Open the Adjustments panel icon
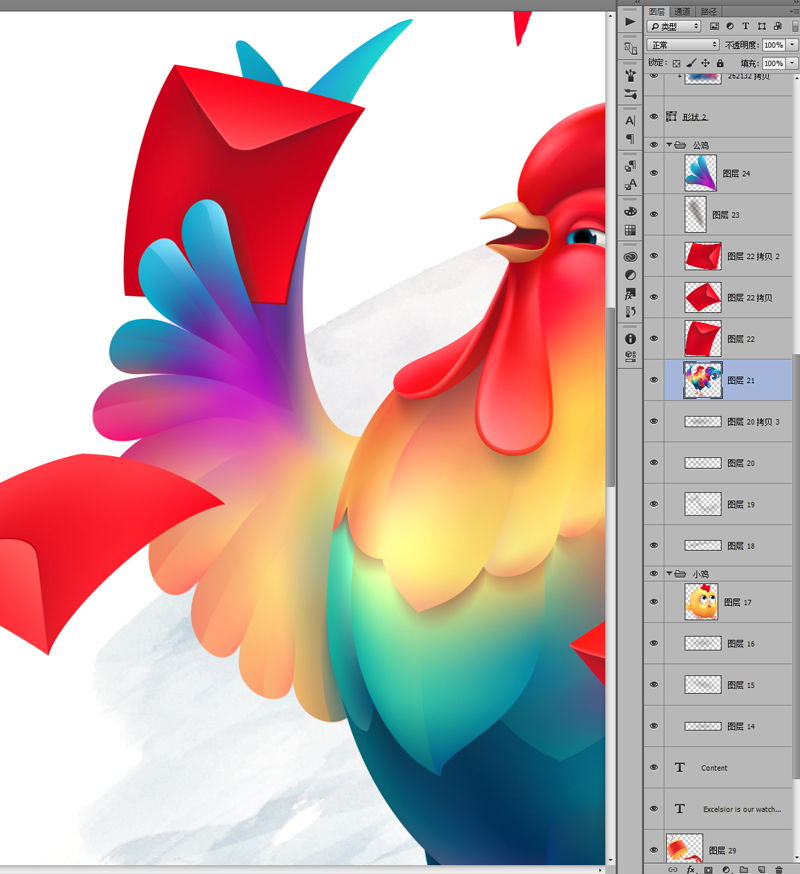800x874 pixels. click(630, 275)
